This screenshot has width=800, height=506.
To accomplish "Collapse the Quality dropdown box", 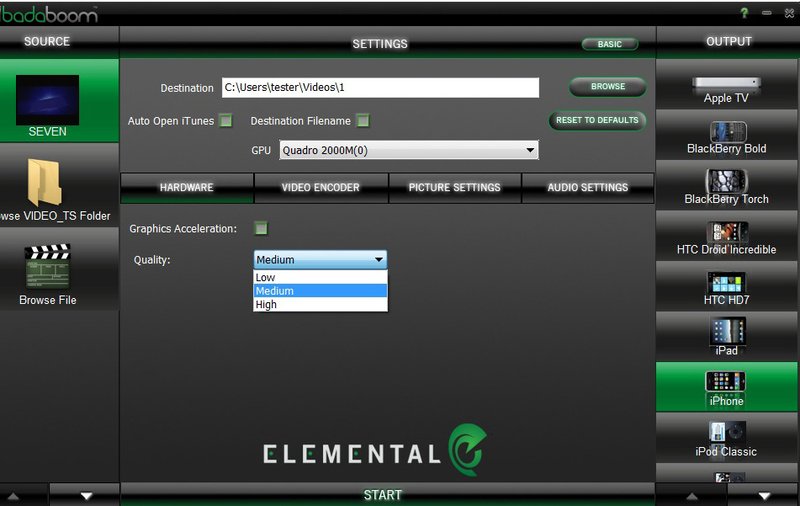I will click(x=320, y=260).
